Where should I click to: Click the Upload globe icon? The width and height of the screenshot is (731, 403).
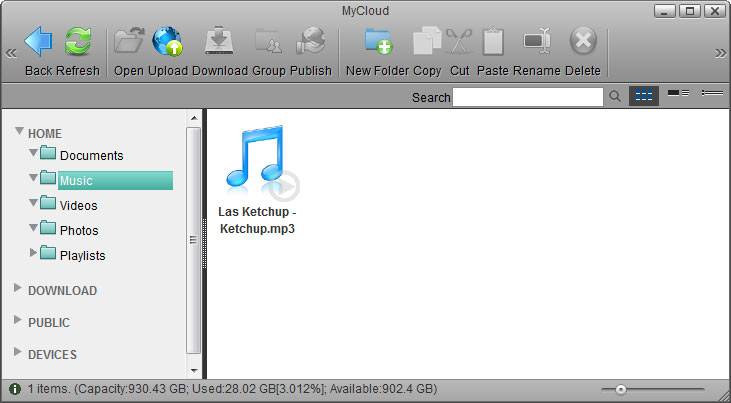pyautogui.click(x=167, y=42)
